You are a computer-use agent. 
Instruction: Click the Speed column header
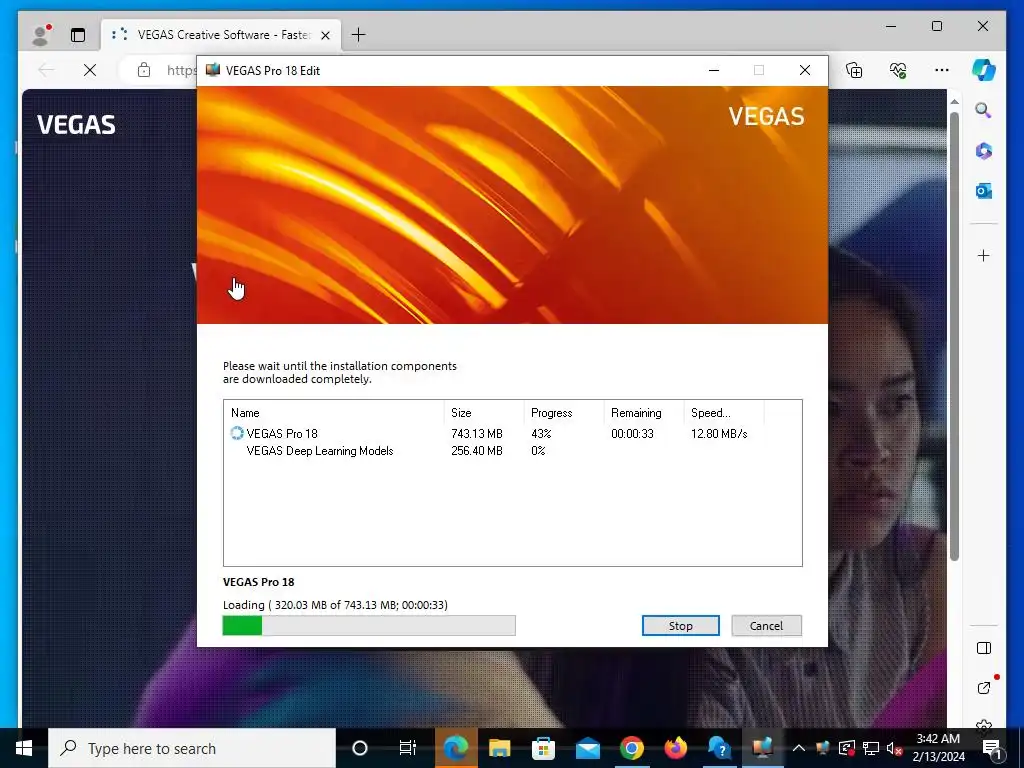tap(724, 413)
